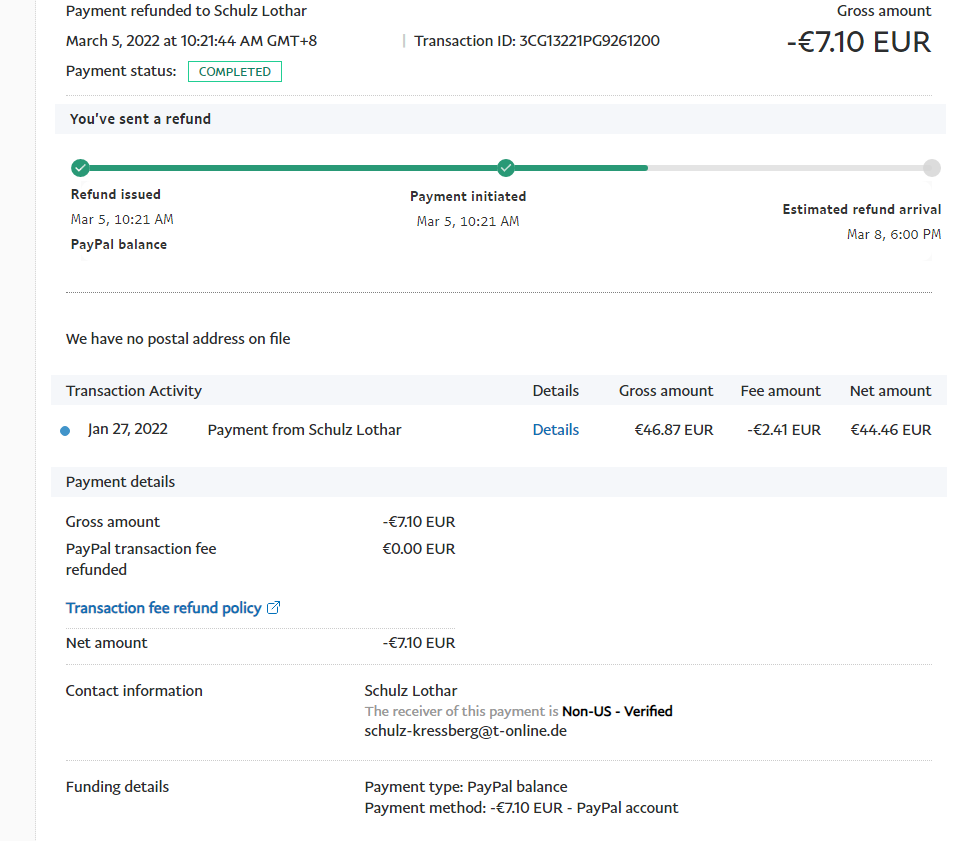Click the Payment initiated checkmark icon

pos(506,168)
